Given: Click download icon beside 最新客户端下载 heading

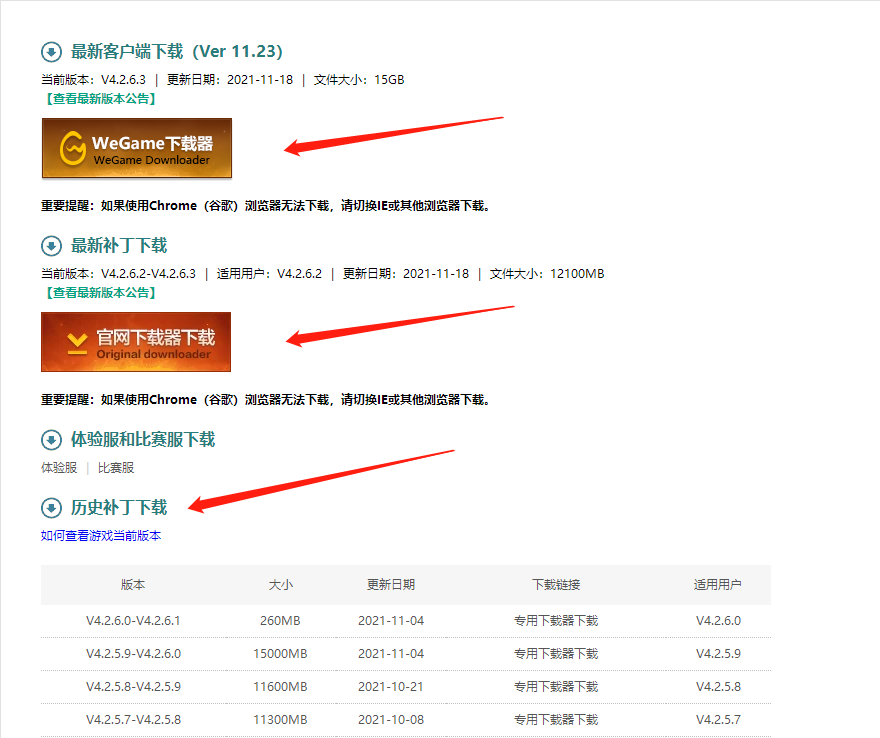Looking at the screenshot, I should (x=51, y=52).
